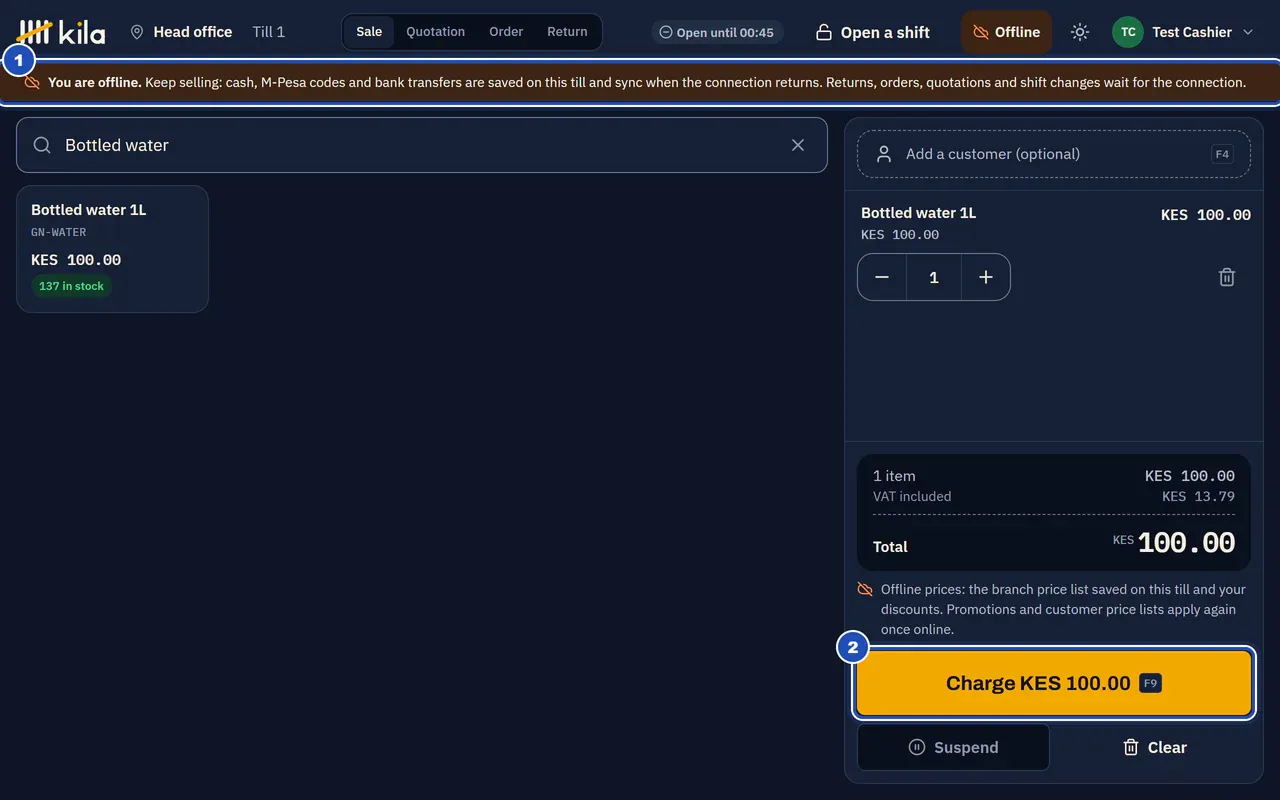The image size is (1280, 800).
Task: Clear the search field with the X icon
Action: 798,145
